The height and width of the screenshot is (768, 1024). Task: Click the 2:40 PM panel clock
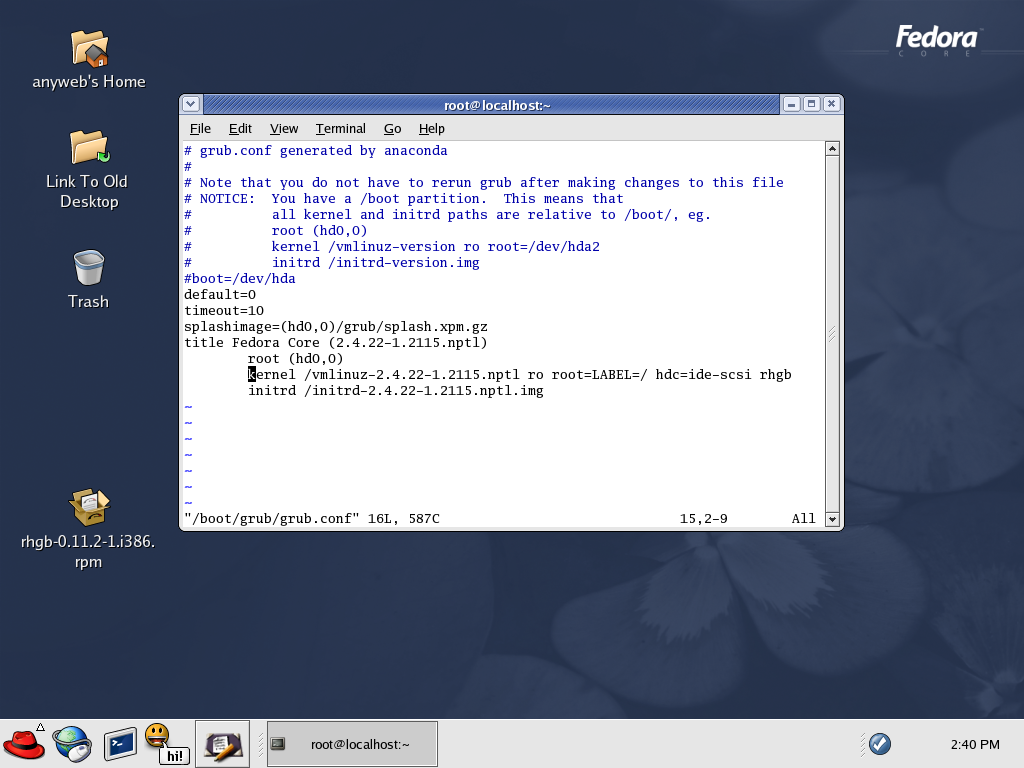pos(975,744)
